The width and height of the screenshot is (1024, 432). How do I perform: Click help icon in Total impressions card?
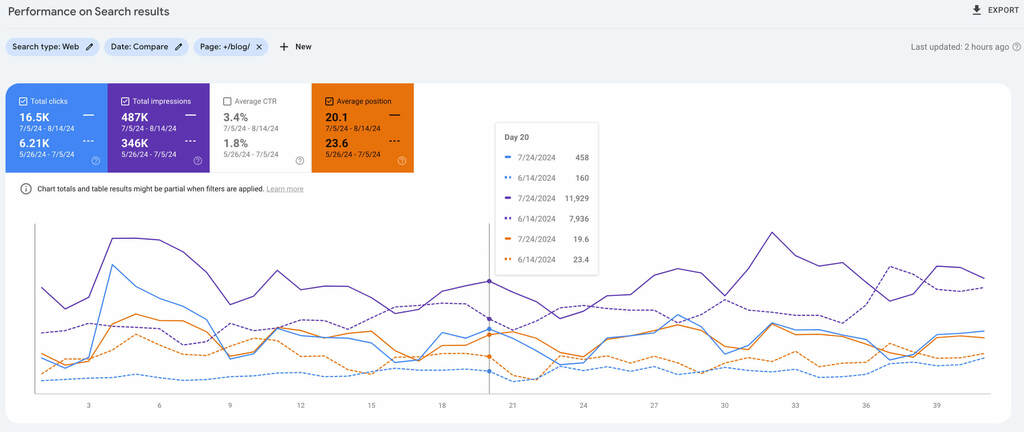[x=197, y=160]
